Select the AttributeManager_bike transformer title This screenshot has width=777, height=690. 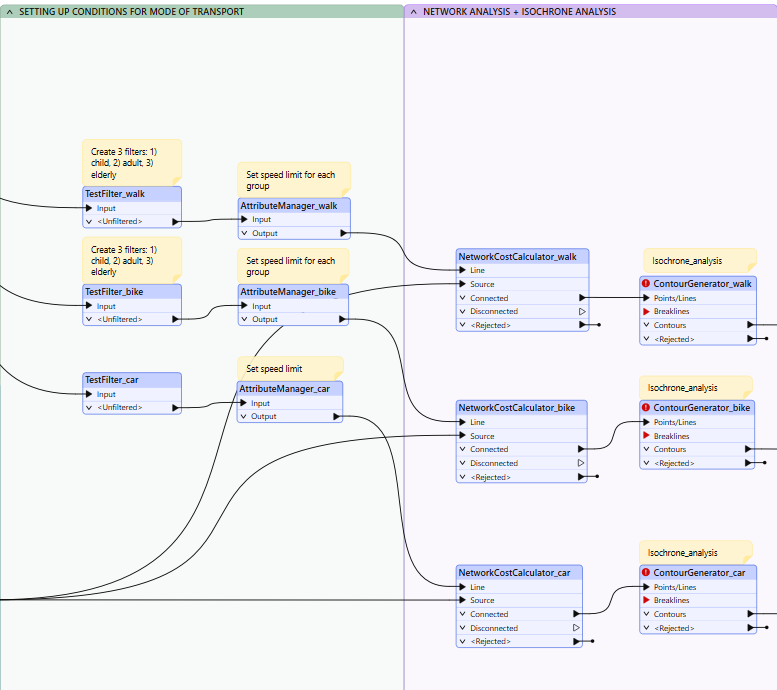point(288,291)
